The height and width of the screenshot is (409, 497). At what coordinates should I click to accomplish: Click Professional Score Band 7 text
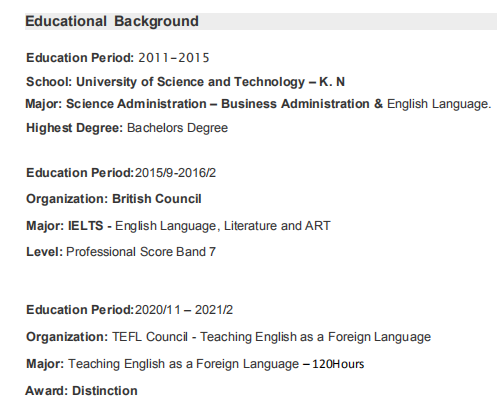[141, 252]
